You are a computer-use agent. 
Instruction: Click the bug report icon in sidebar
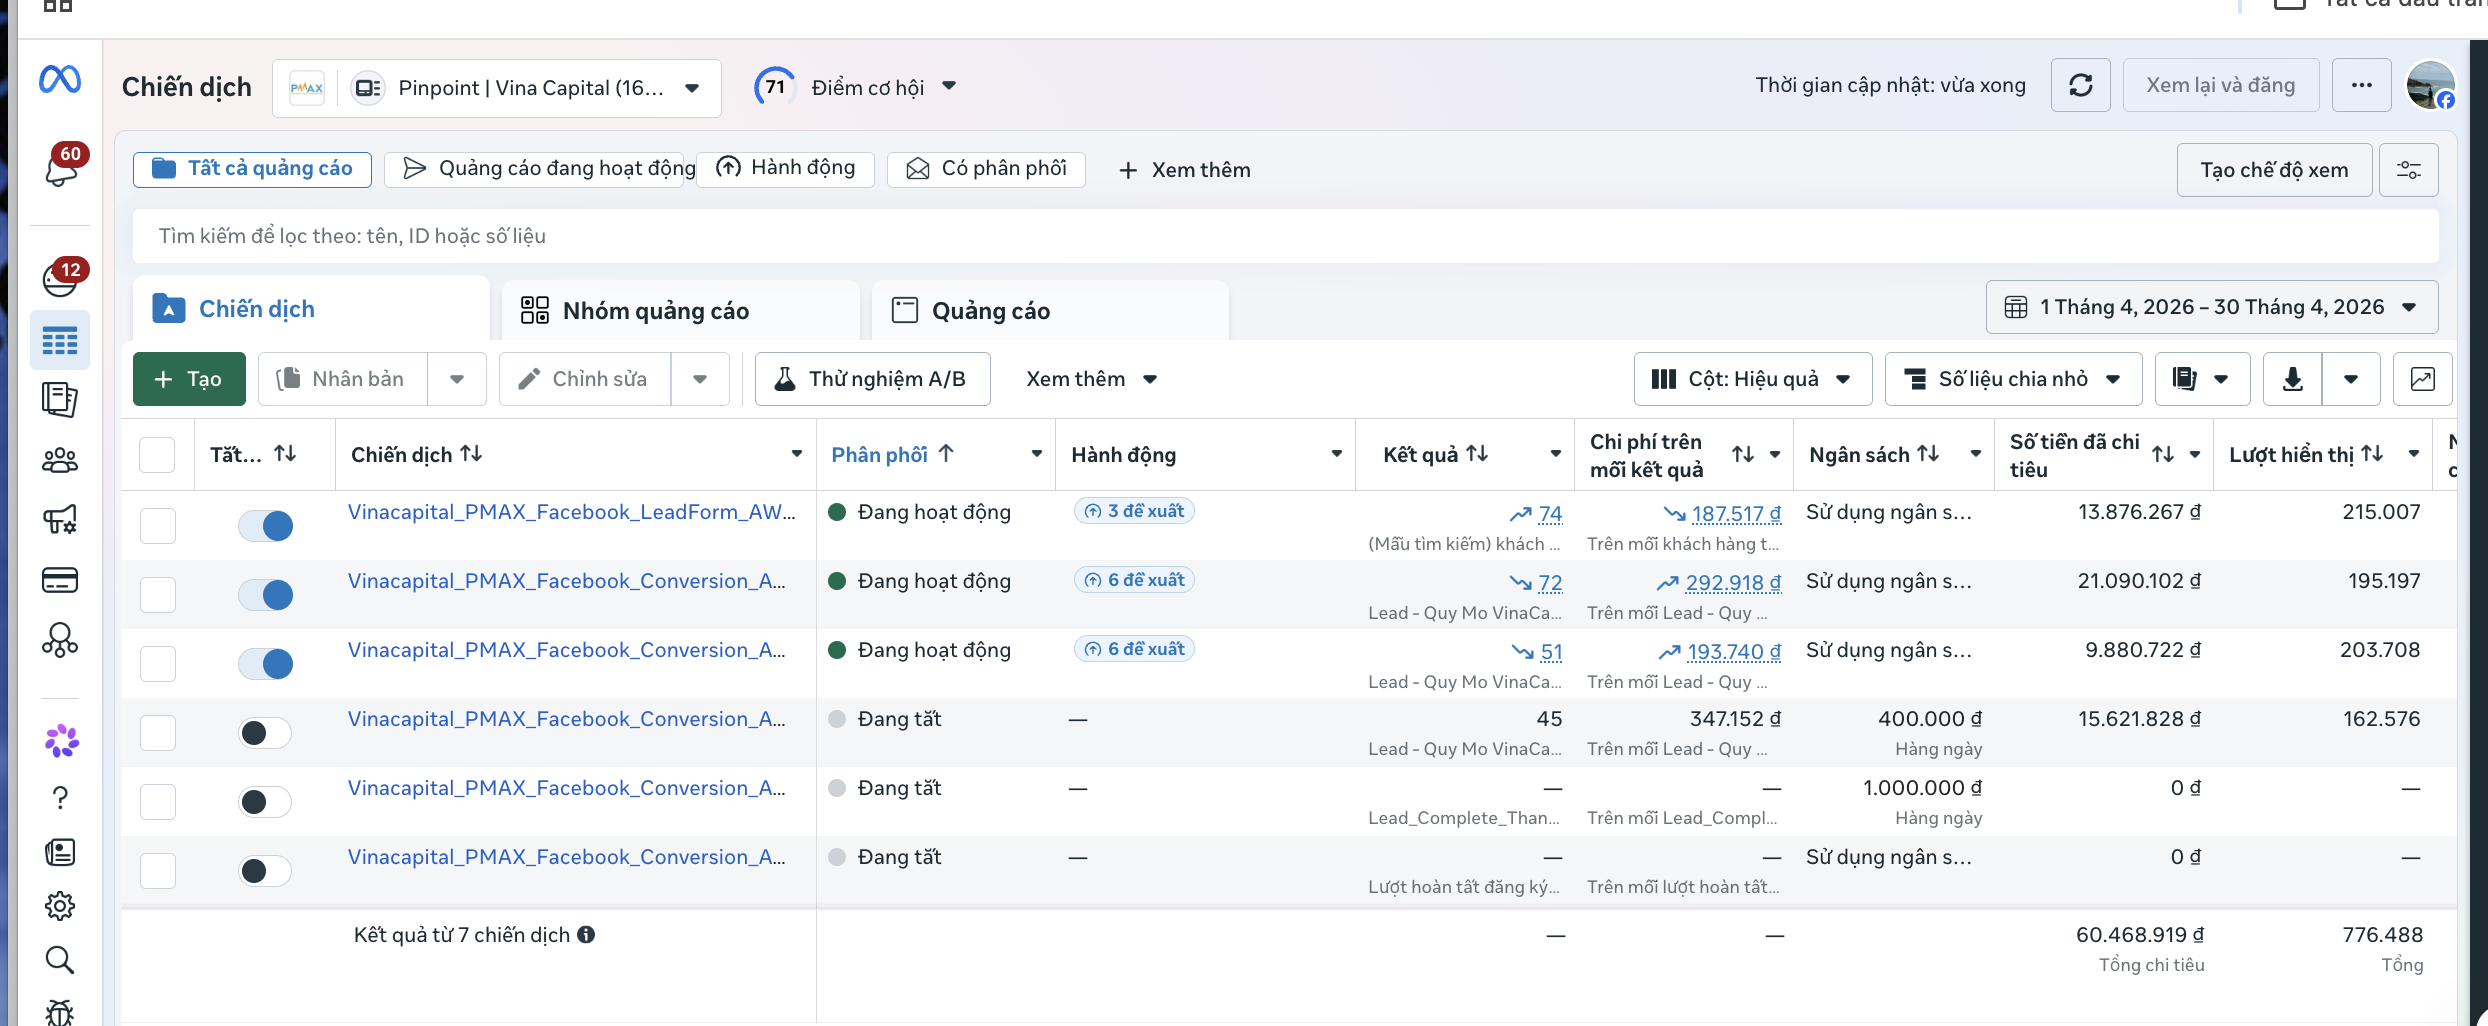pos(60,1012)
